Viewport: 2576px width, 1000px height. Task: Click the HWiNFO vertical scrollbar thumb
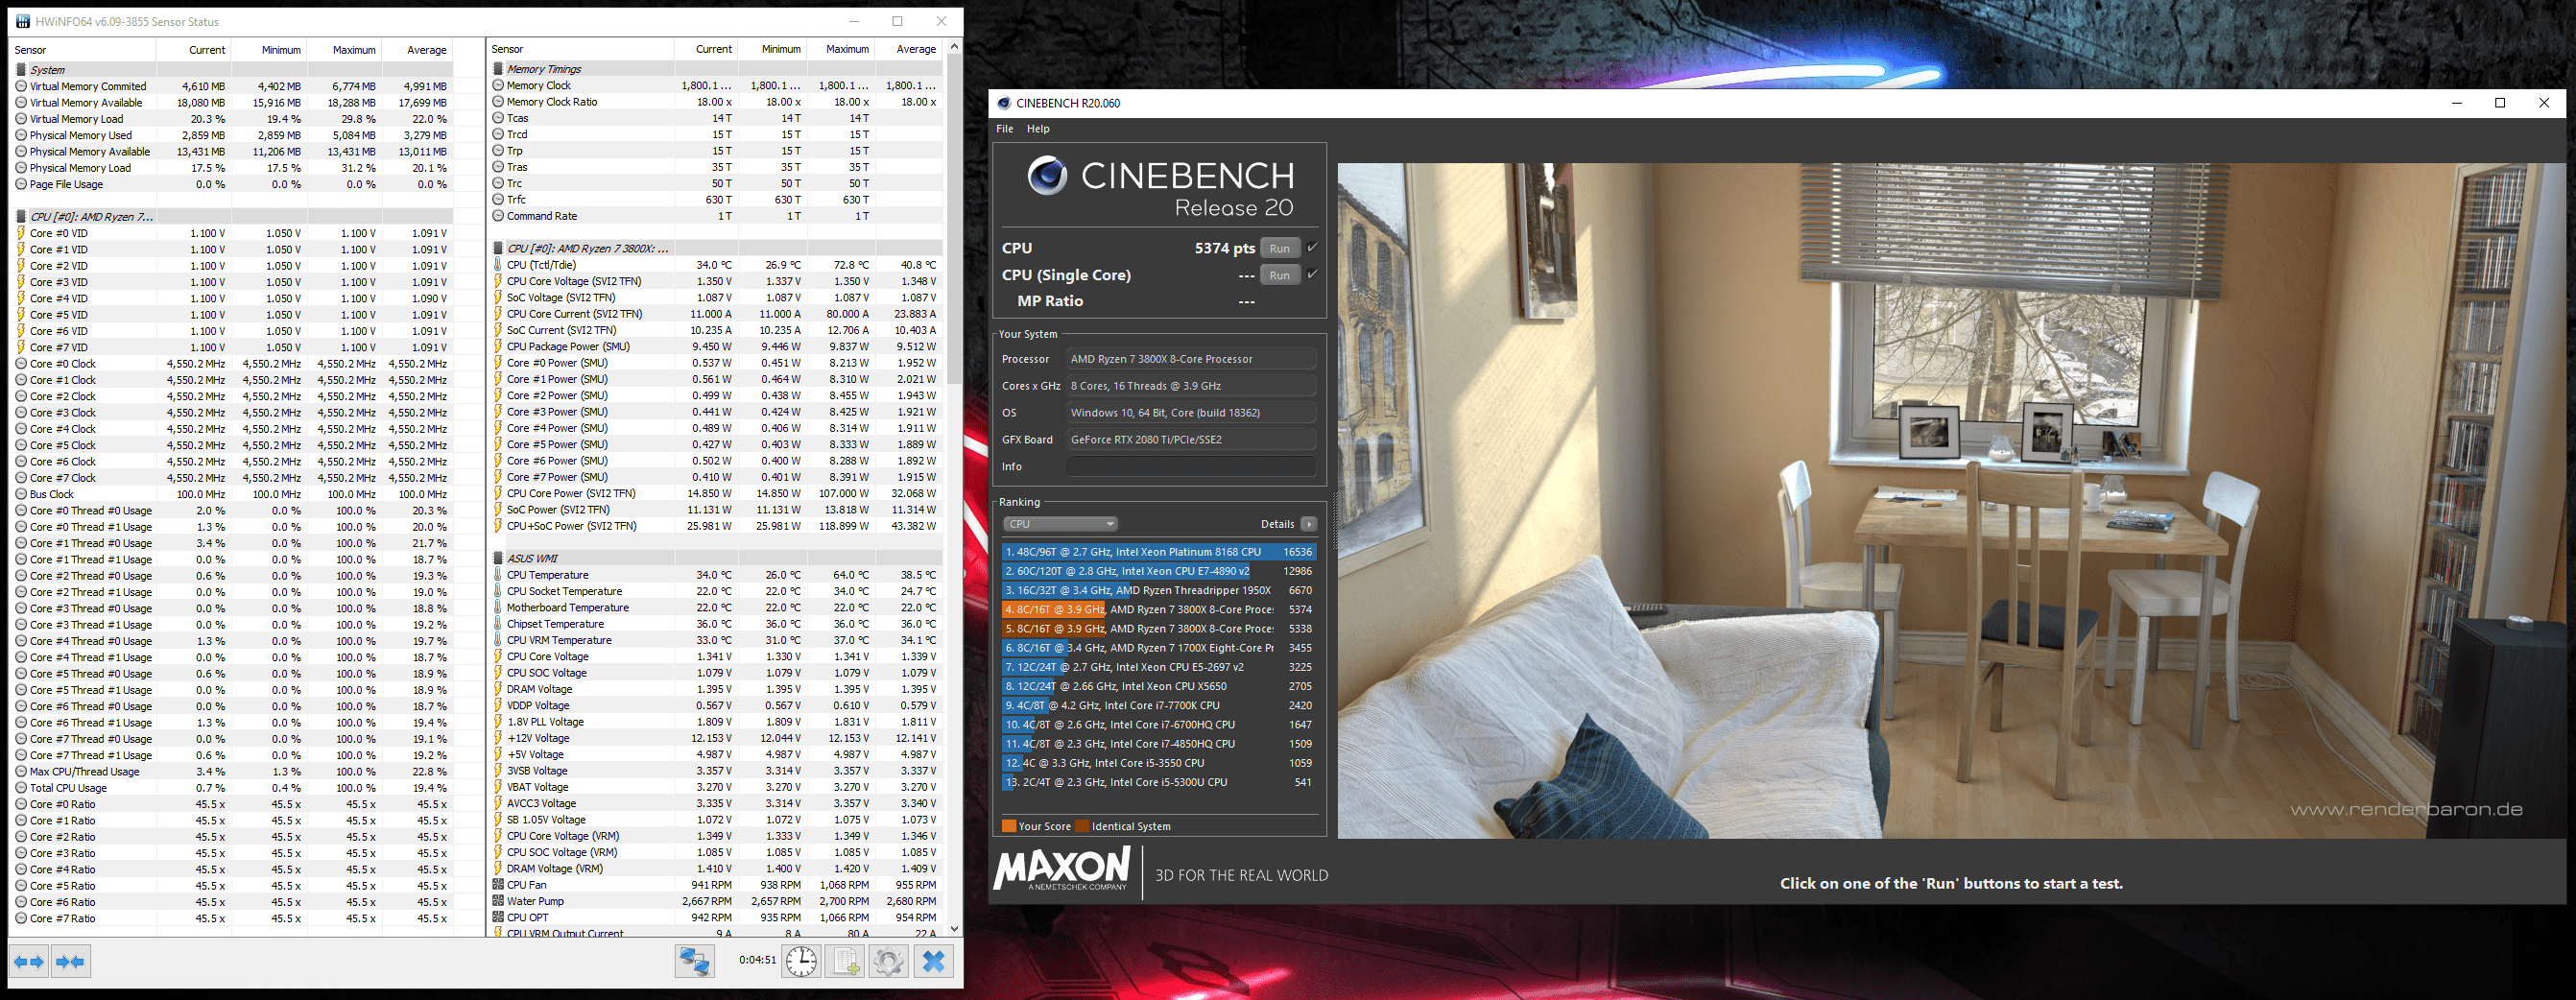coord(954,218)
